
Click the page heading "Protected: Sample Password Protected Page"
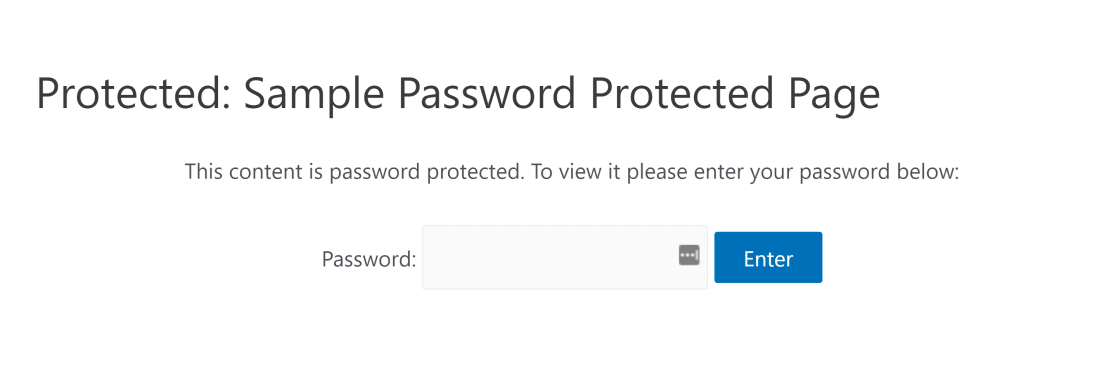[x=458, y=94]
